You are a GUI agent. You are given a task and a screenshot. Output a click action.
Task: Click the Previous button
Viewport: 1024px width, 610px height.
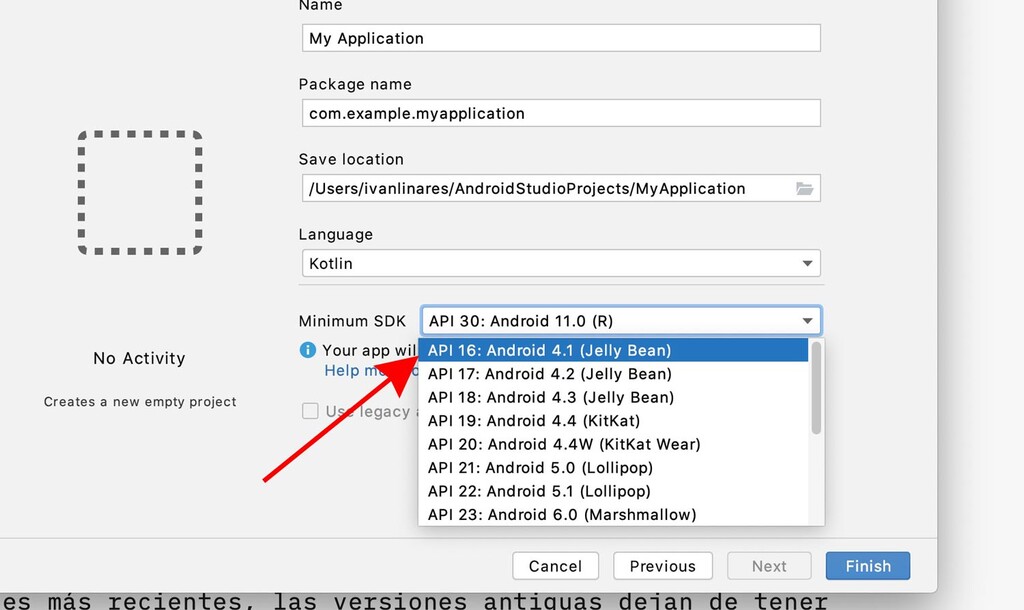coord(662,565)
